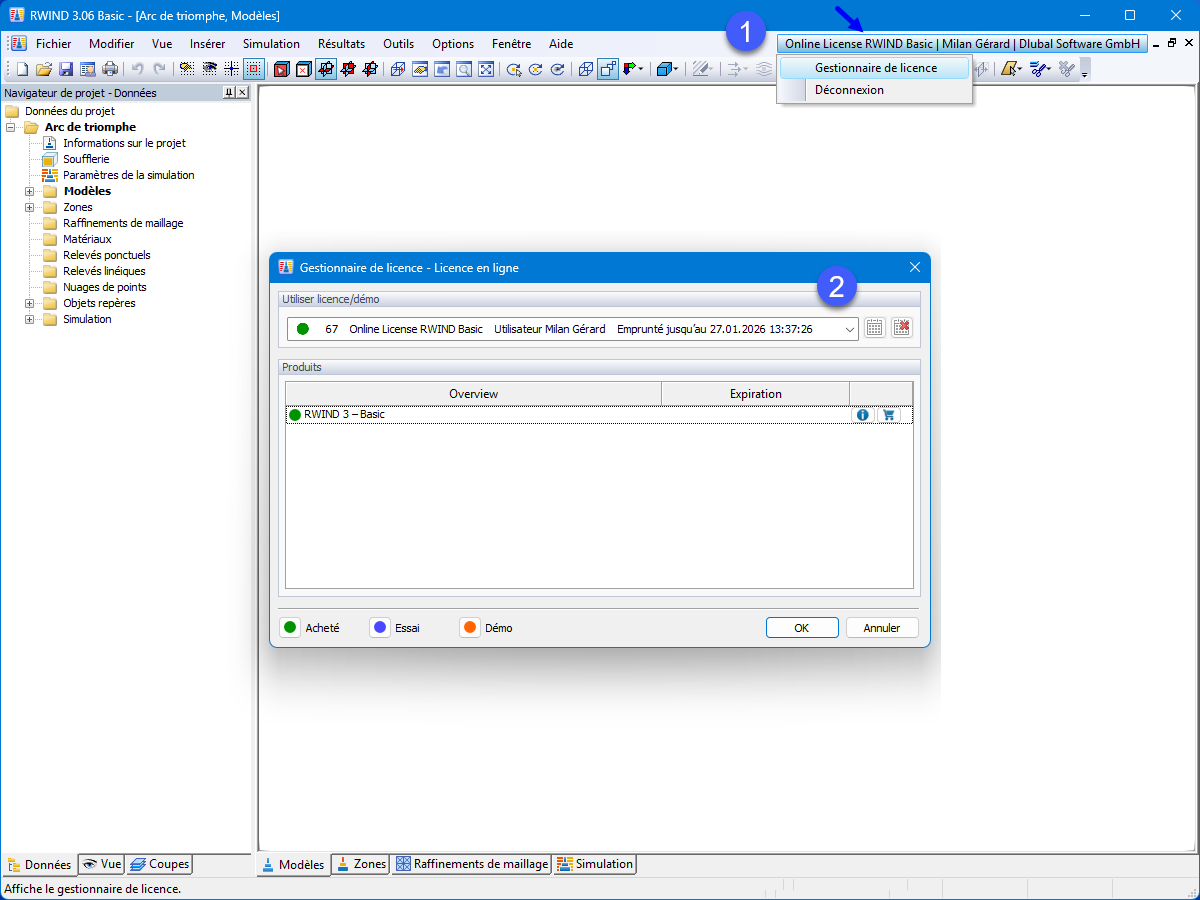Open the Online License combo box dropdown
Image resolution: width=1200 pixels, height=900 pixels.
coord(849,329)
